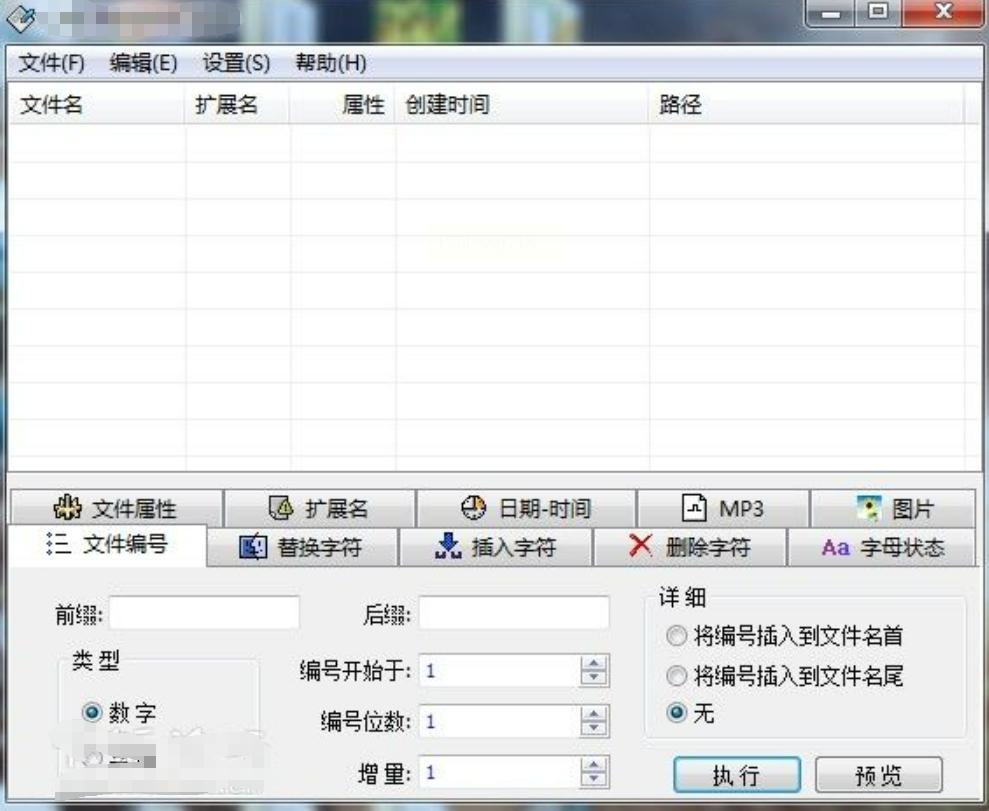This screenshot has height=811, width=989.
Task: Open the 文件(F) menu
Action: click(51, 63)
